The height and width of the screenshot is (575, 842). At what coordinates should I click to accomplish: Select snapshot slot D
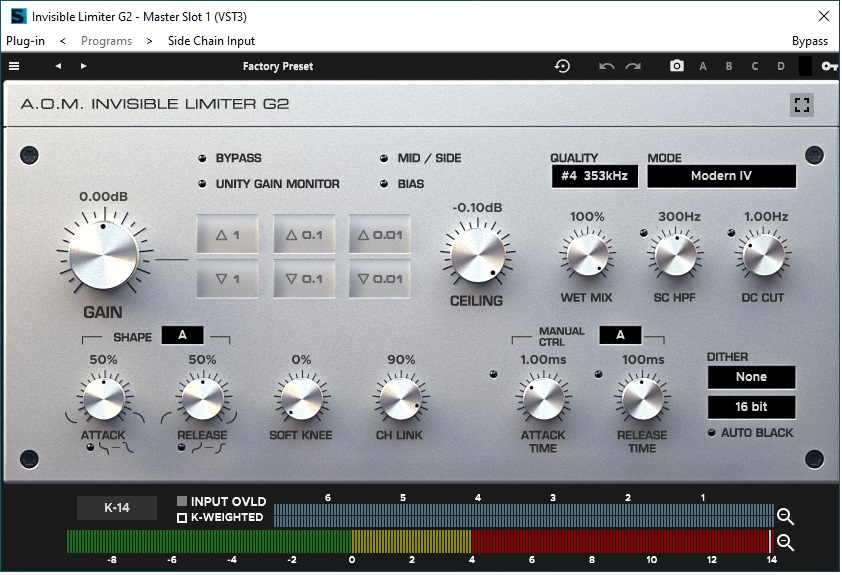pyautogui.click(x=781, y=66)
